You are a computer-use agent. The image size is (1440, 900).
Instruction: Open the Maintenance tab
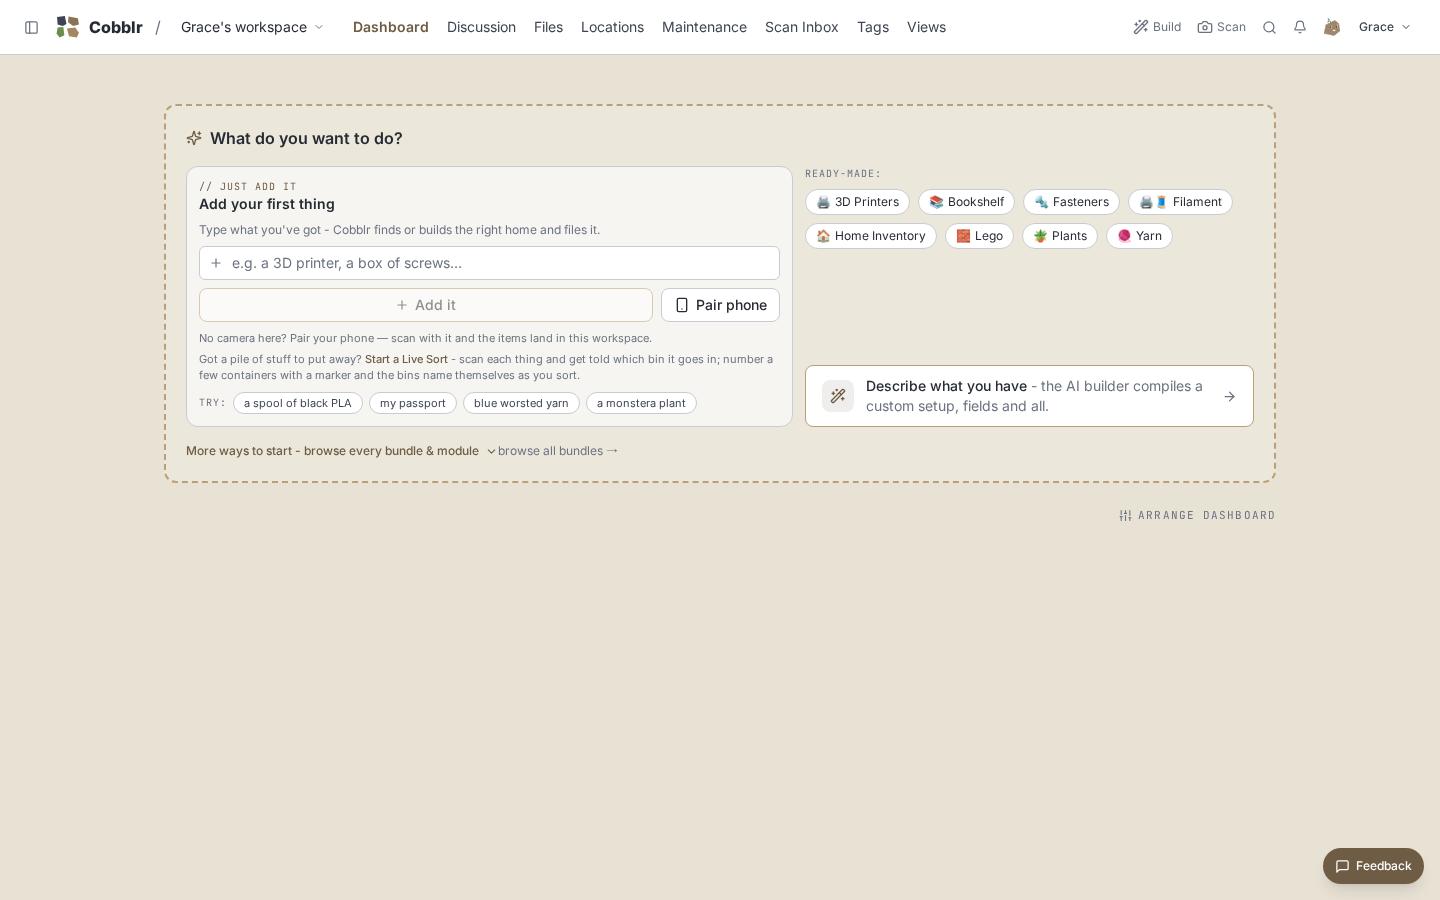coord(704,27)
